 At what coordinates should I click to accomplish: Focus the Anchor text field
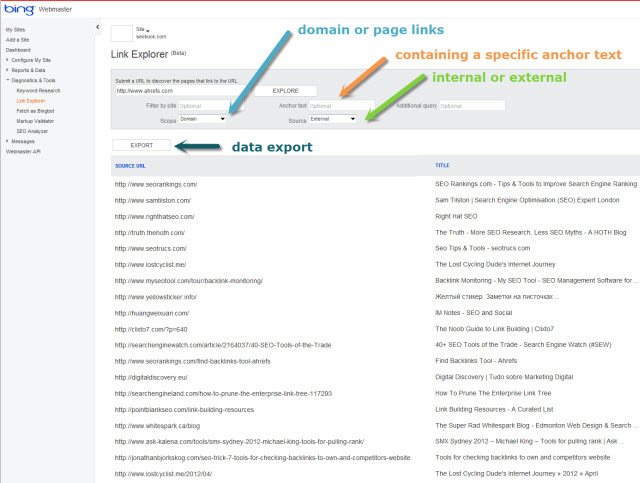click(341, 106)
